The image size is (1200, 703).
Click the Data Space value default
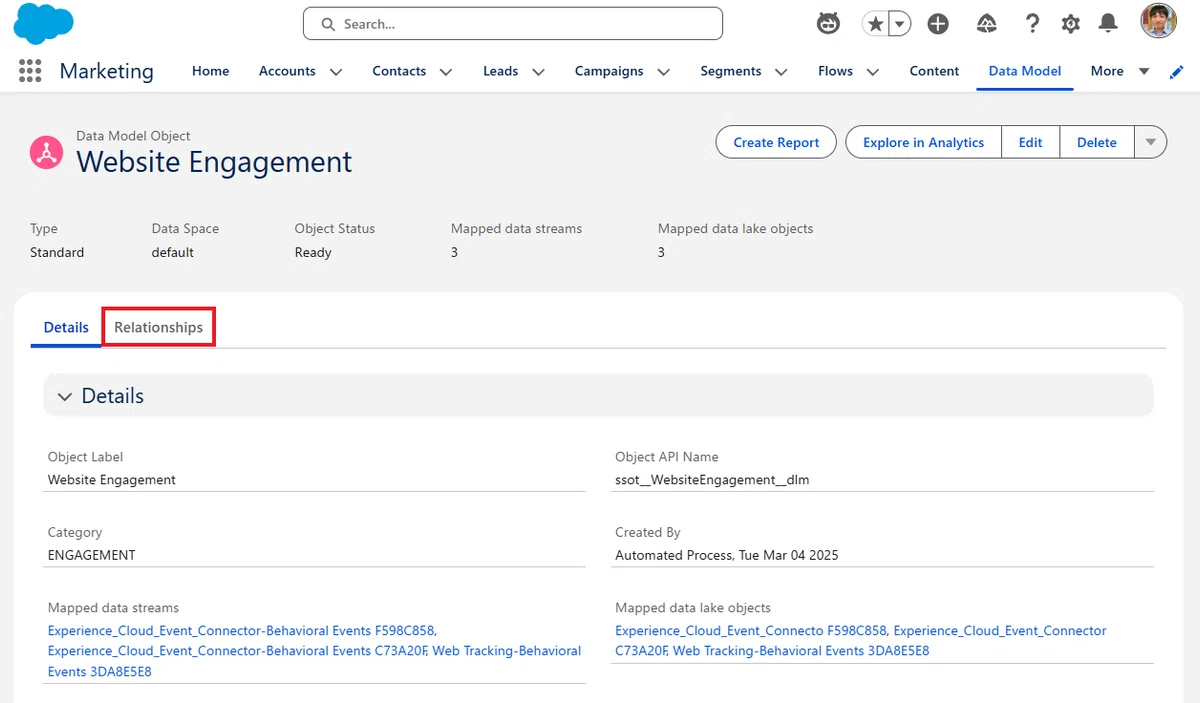(x=173, y=252)
